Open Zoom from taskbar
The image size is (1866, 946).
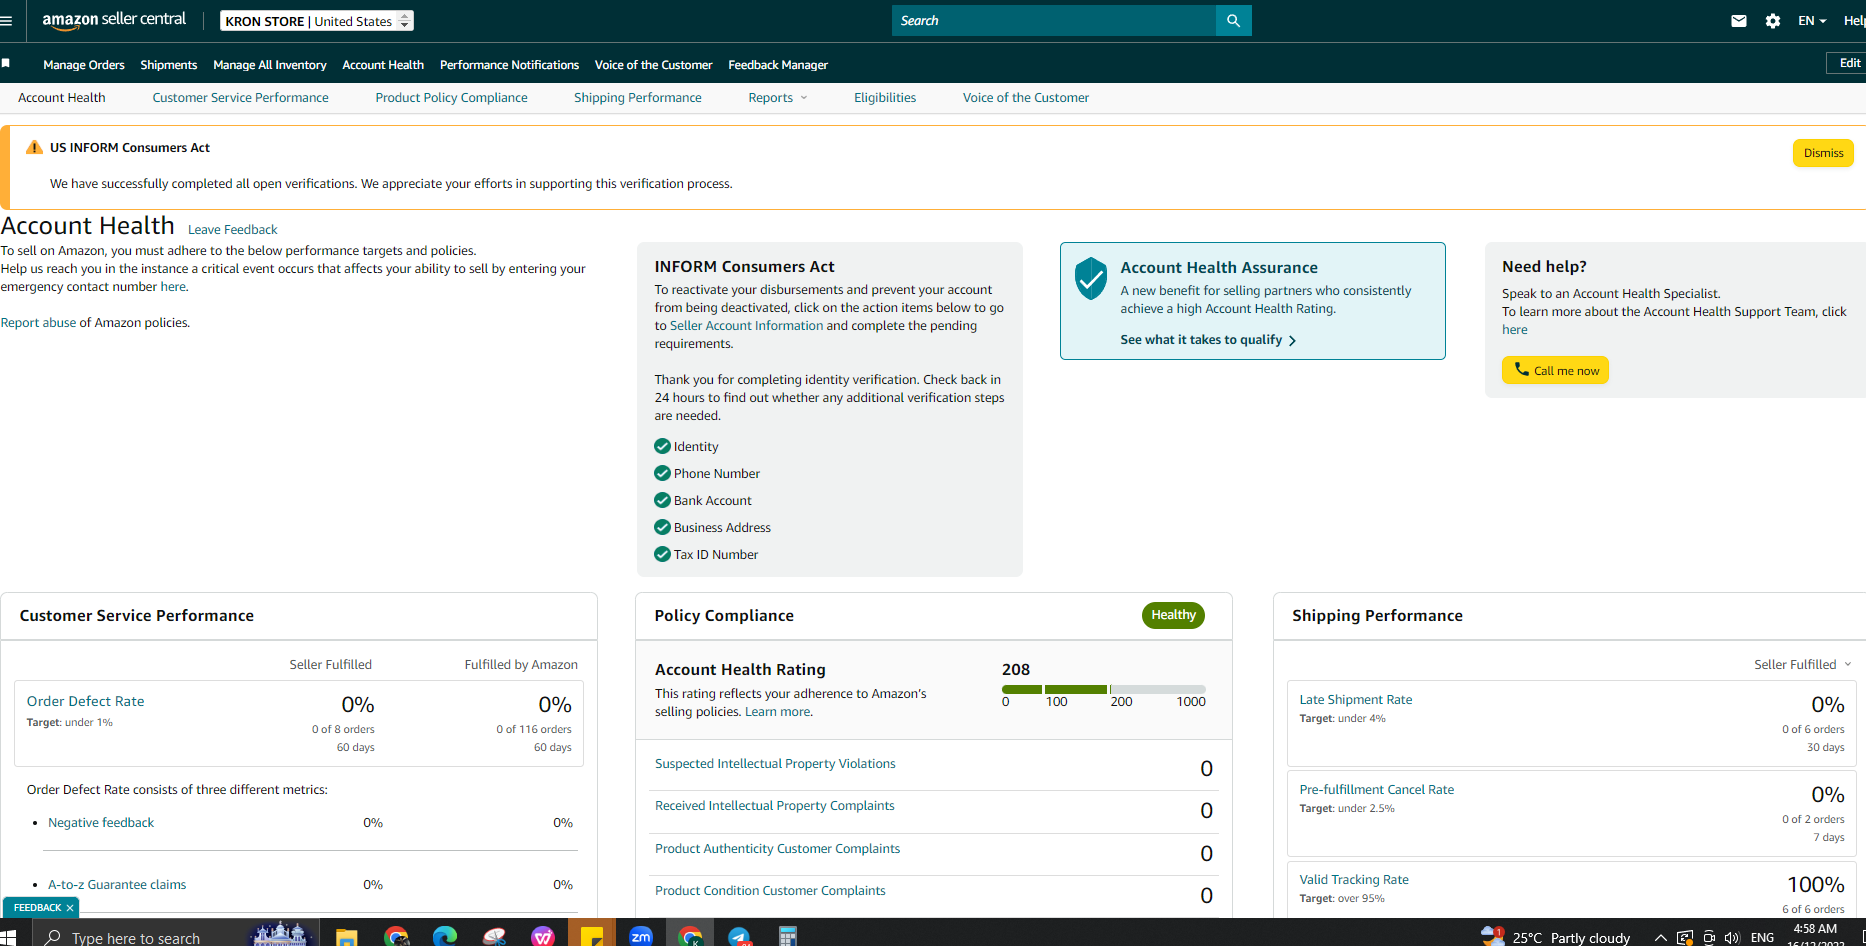coord(641,937)
